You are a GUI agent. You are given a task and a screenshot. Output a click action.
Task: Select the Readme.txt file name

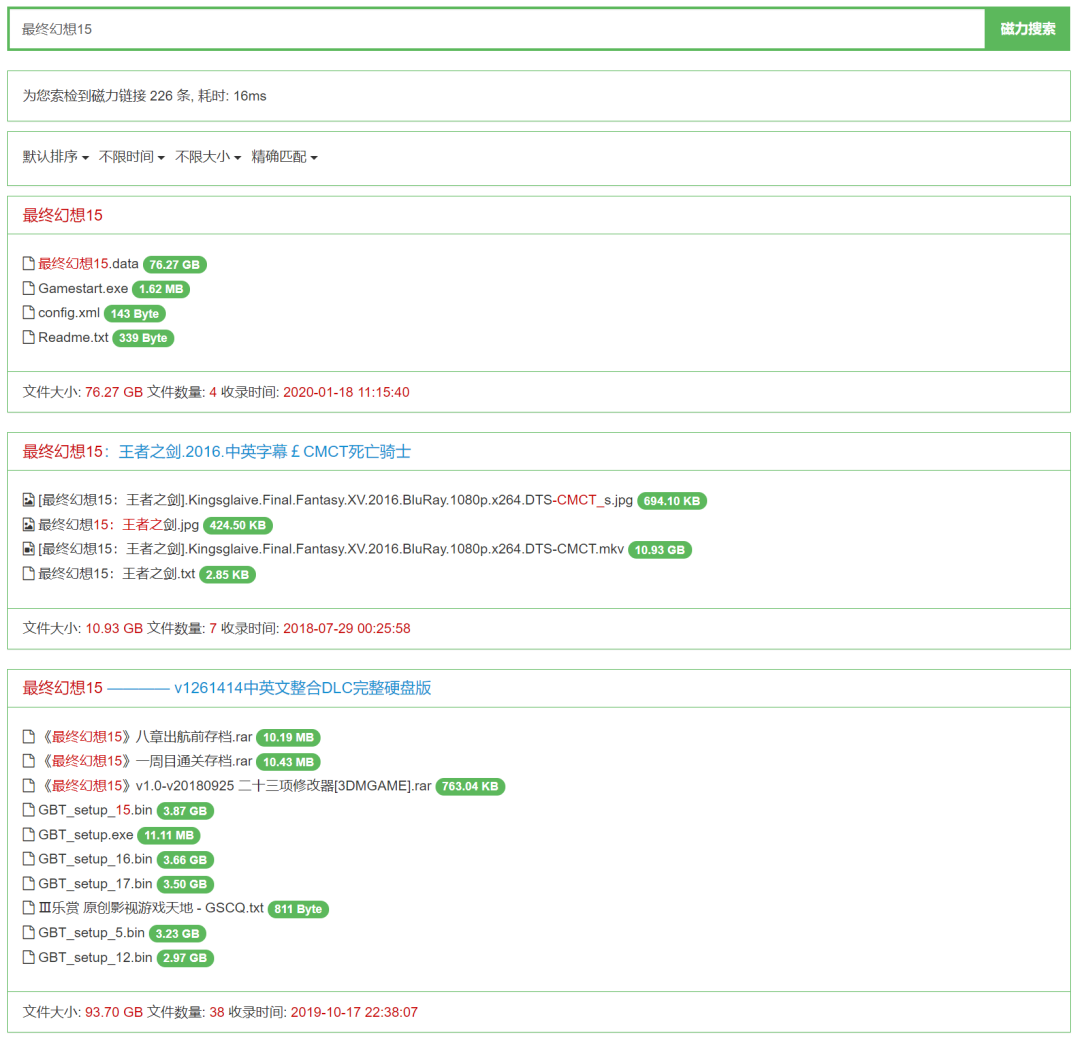click(x=73, y=337)
